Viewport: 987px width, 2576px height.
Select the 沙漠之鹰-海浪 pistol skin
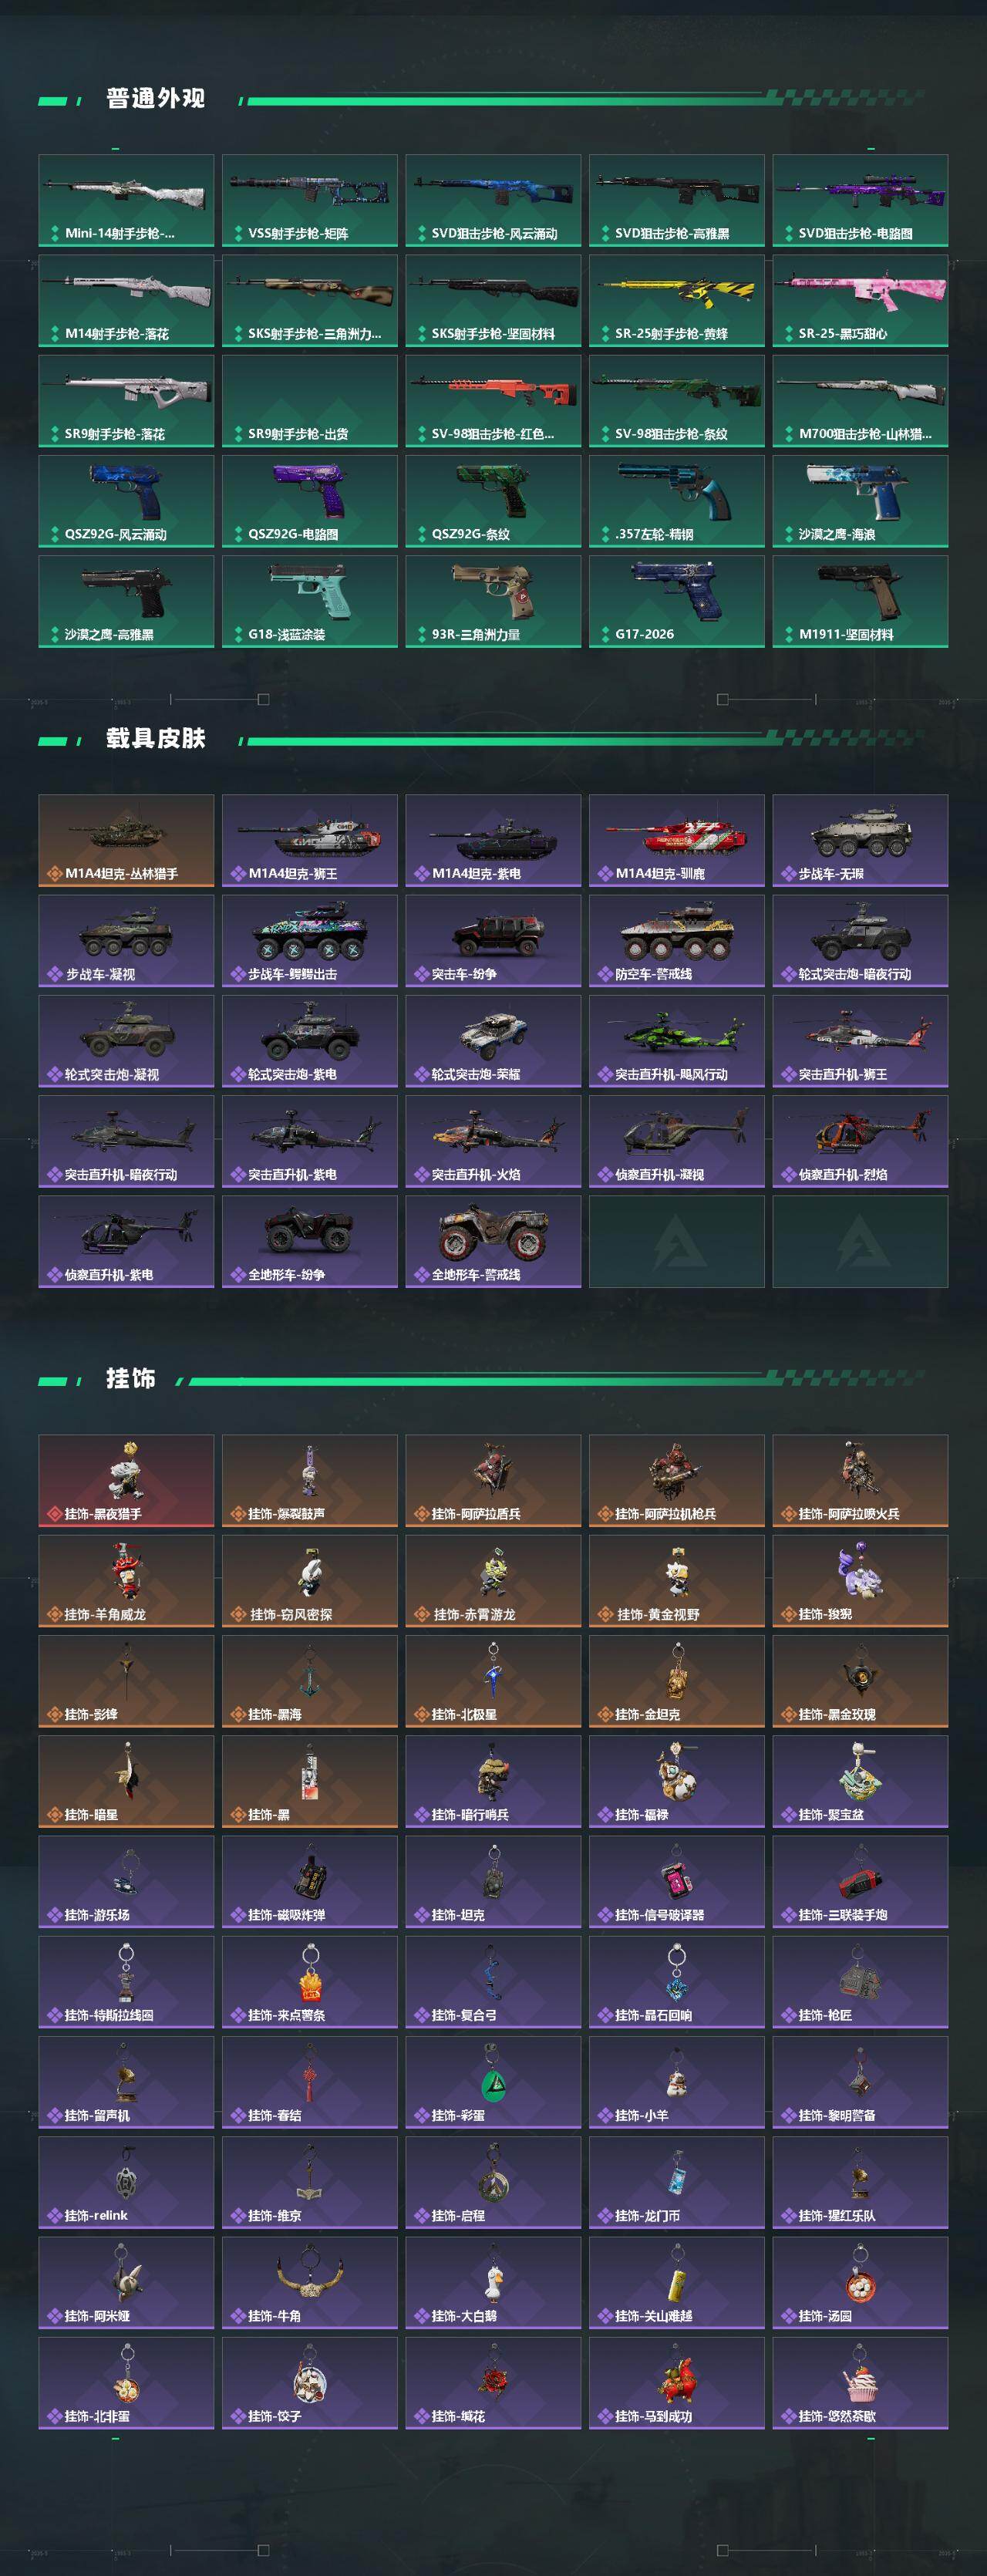click(x=860, y=501)
